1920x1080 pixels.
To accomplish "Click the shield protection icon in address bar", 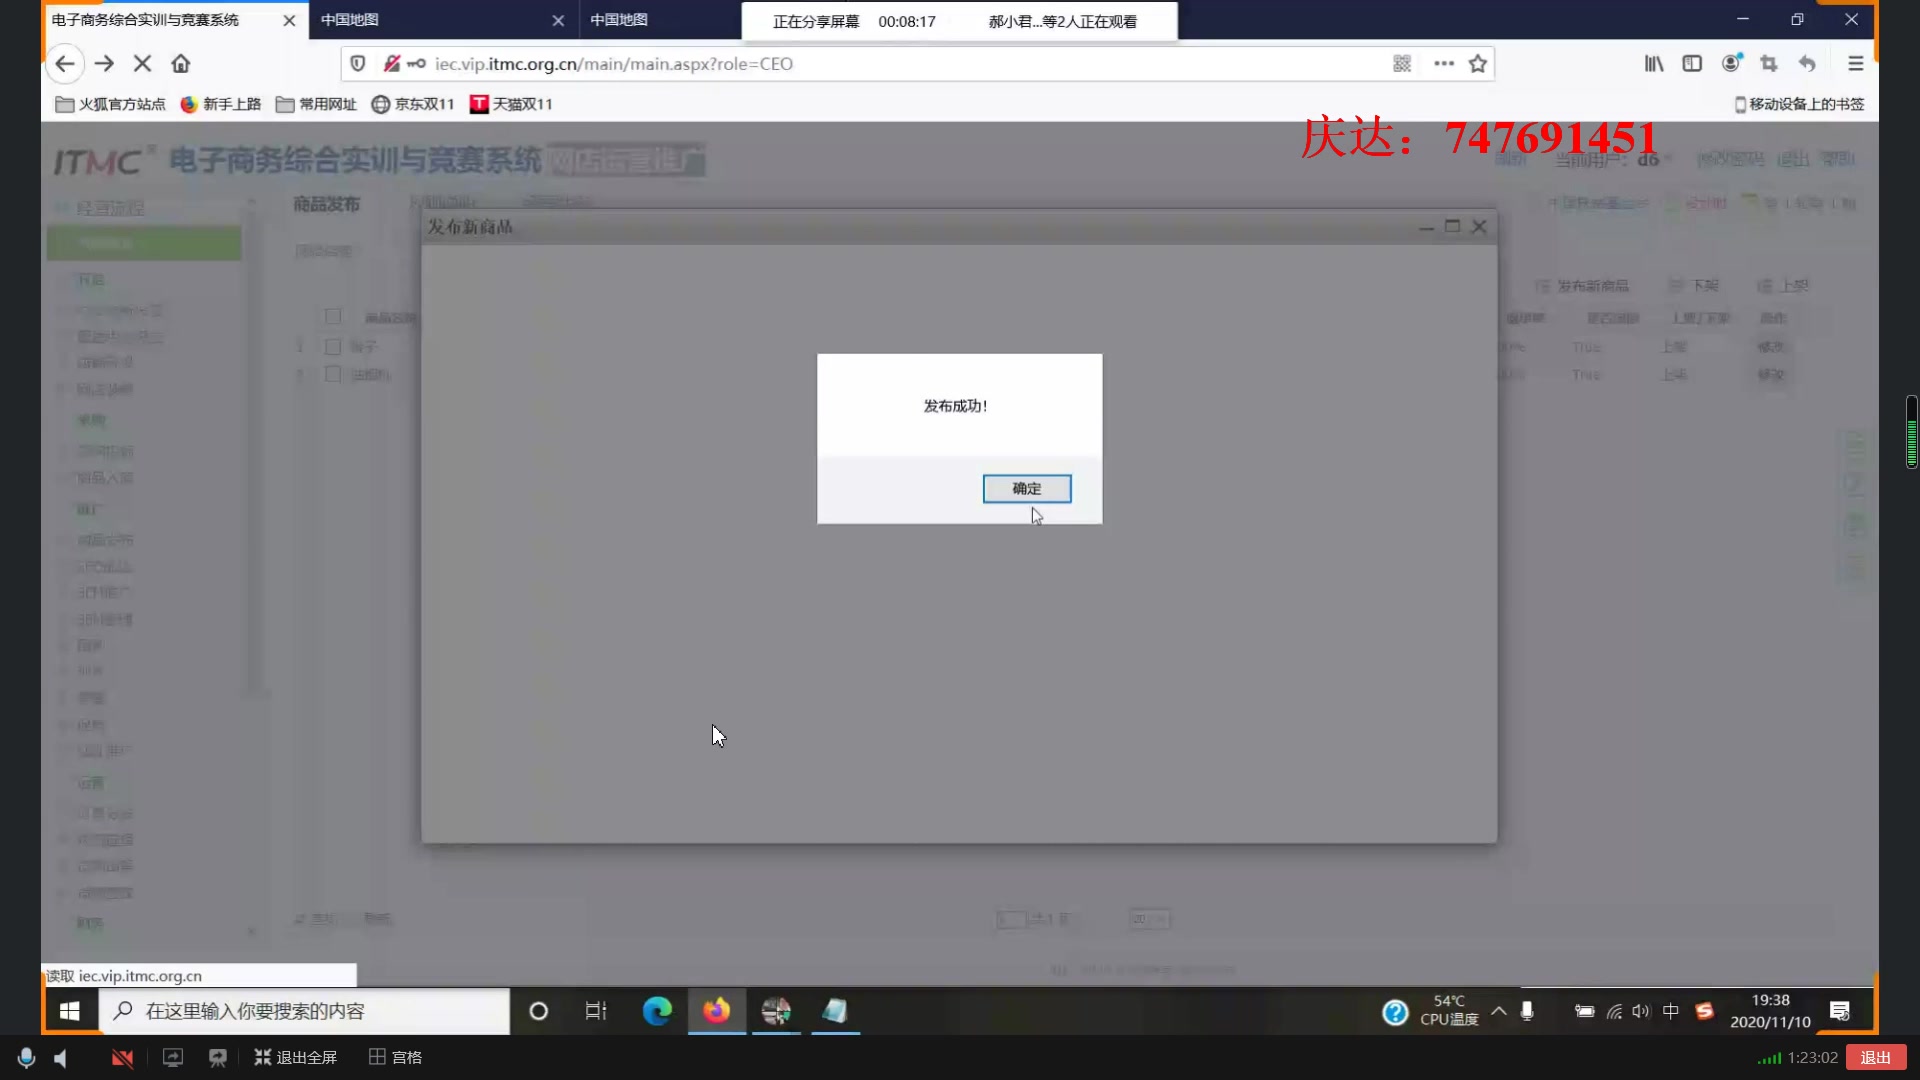I will (358, 63).
